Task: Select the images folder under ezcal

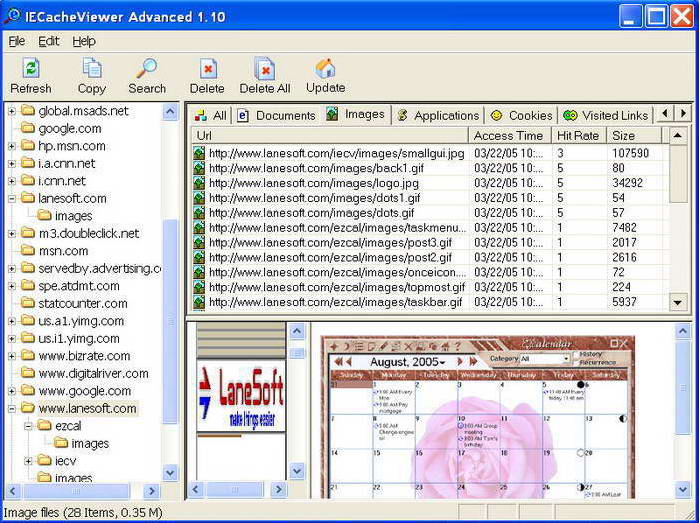Action: click(x=90, y=443)
